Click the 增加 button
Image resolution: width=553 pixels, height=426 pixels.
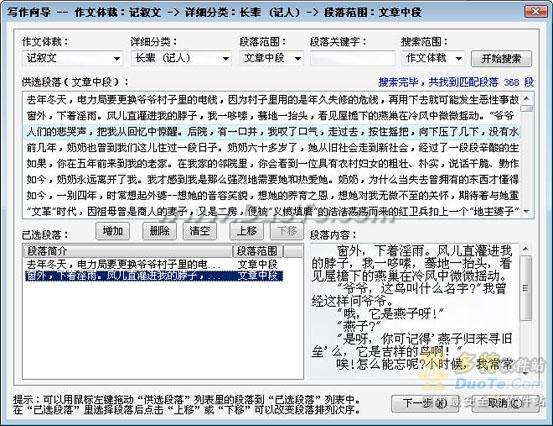pyautogui.click(x=113, y=231)
